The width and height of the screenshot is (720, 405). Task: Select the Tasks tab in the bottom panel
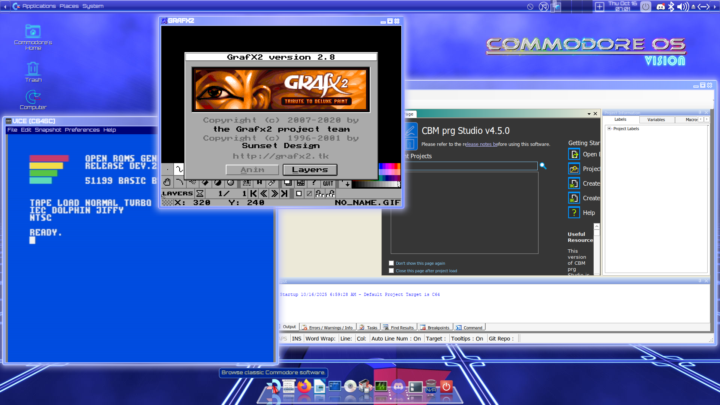[x=368, y=327]
